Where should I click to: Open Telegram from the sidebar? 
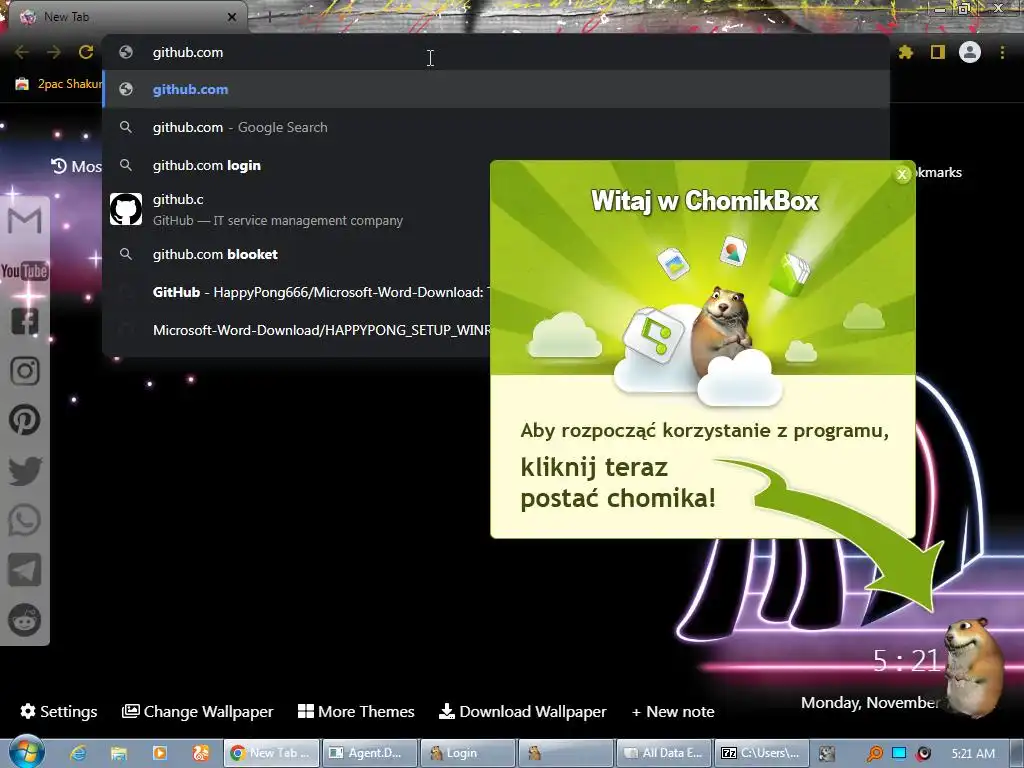tap(25, 570)
